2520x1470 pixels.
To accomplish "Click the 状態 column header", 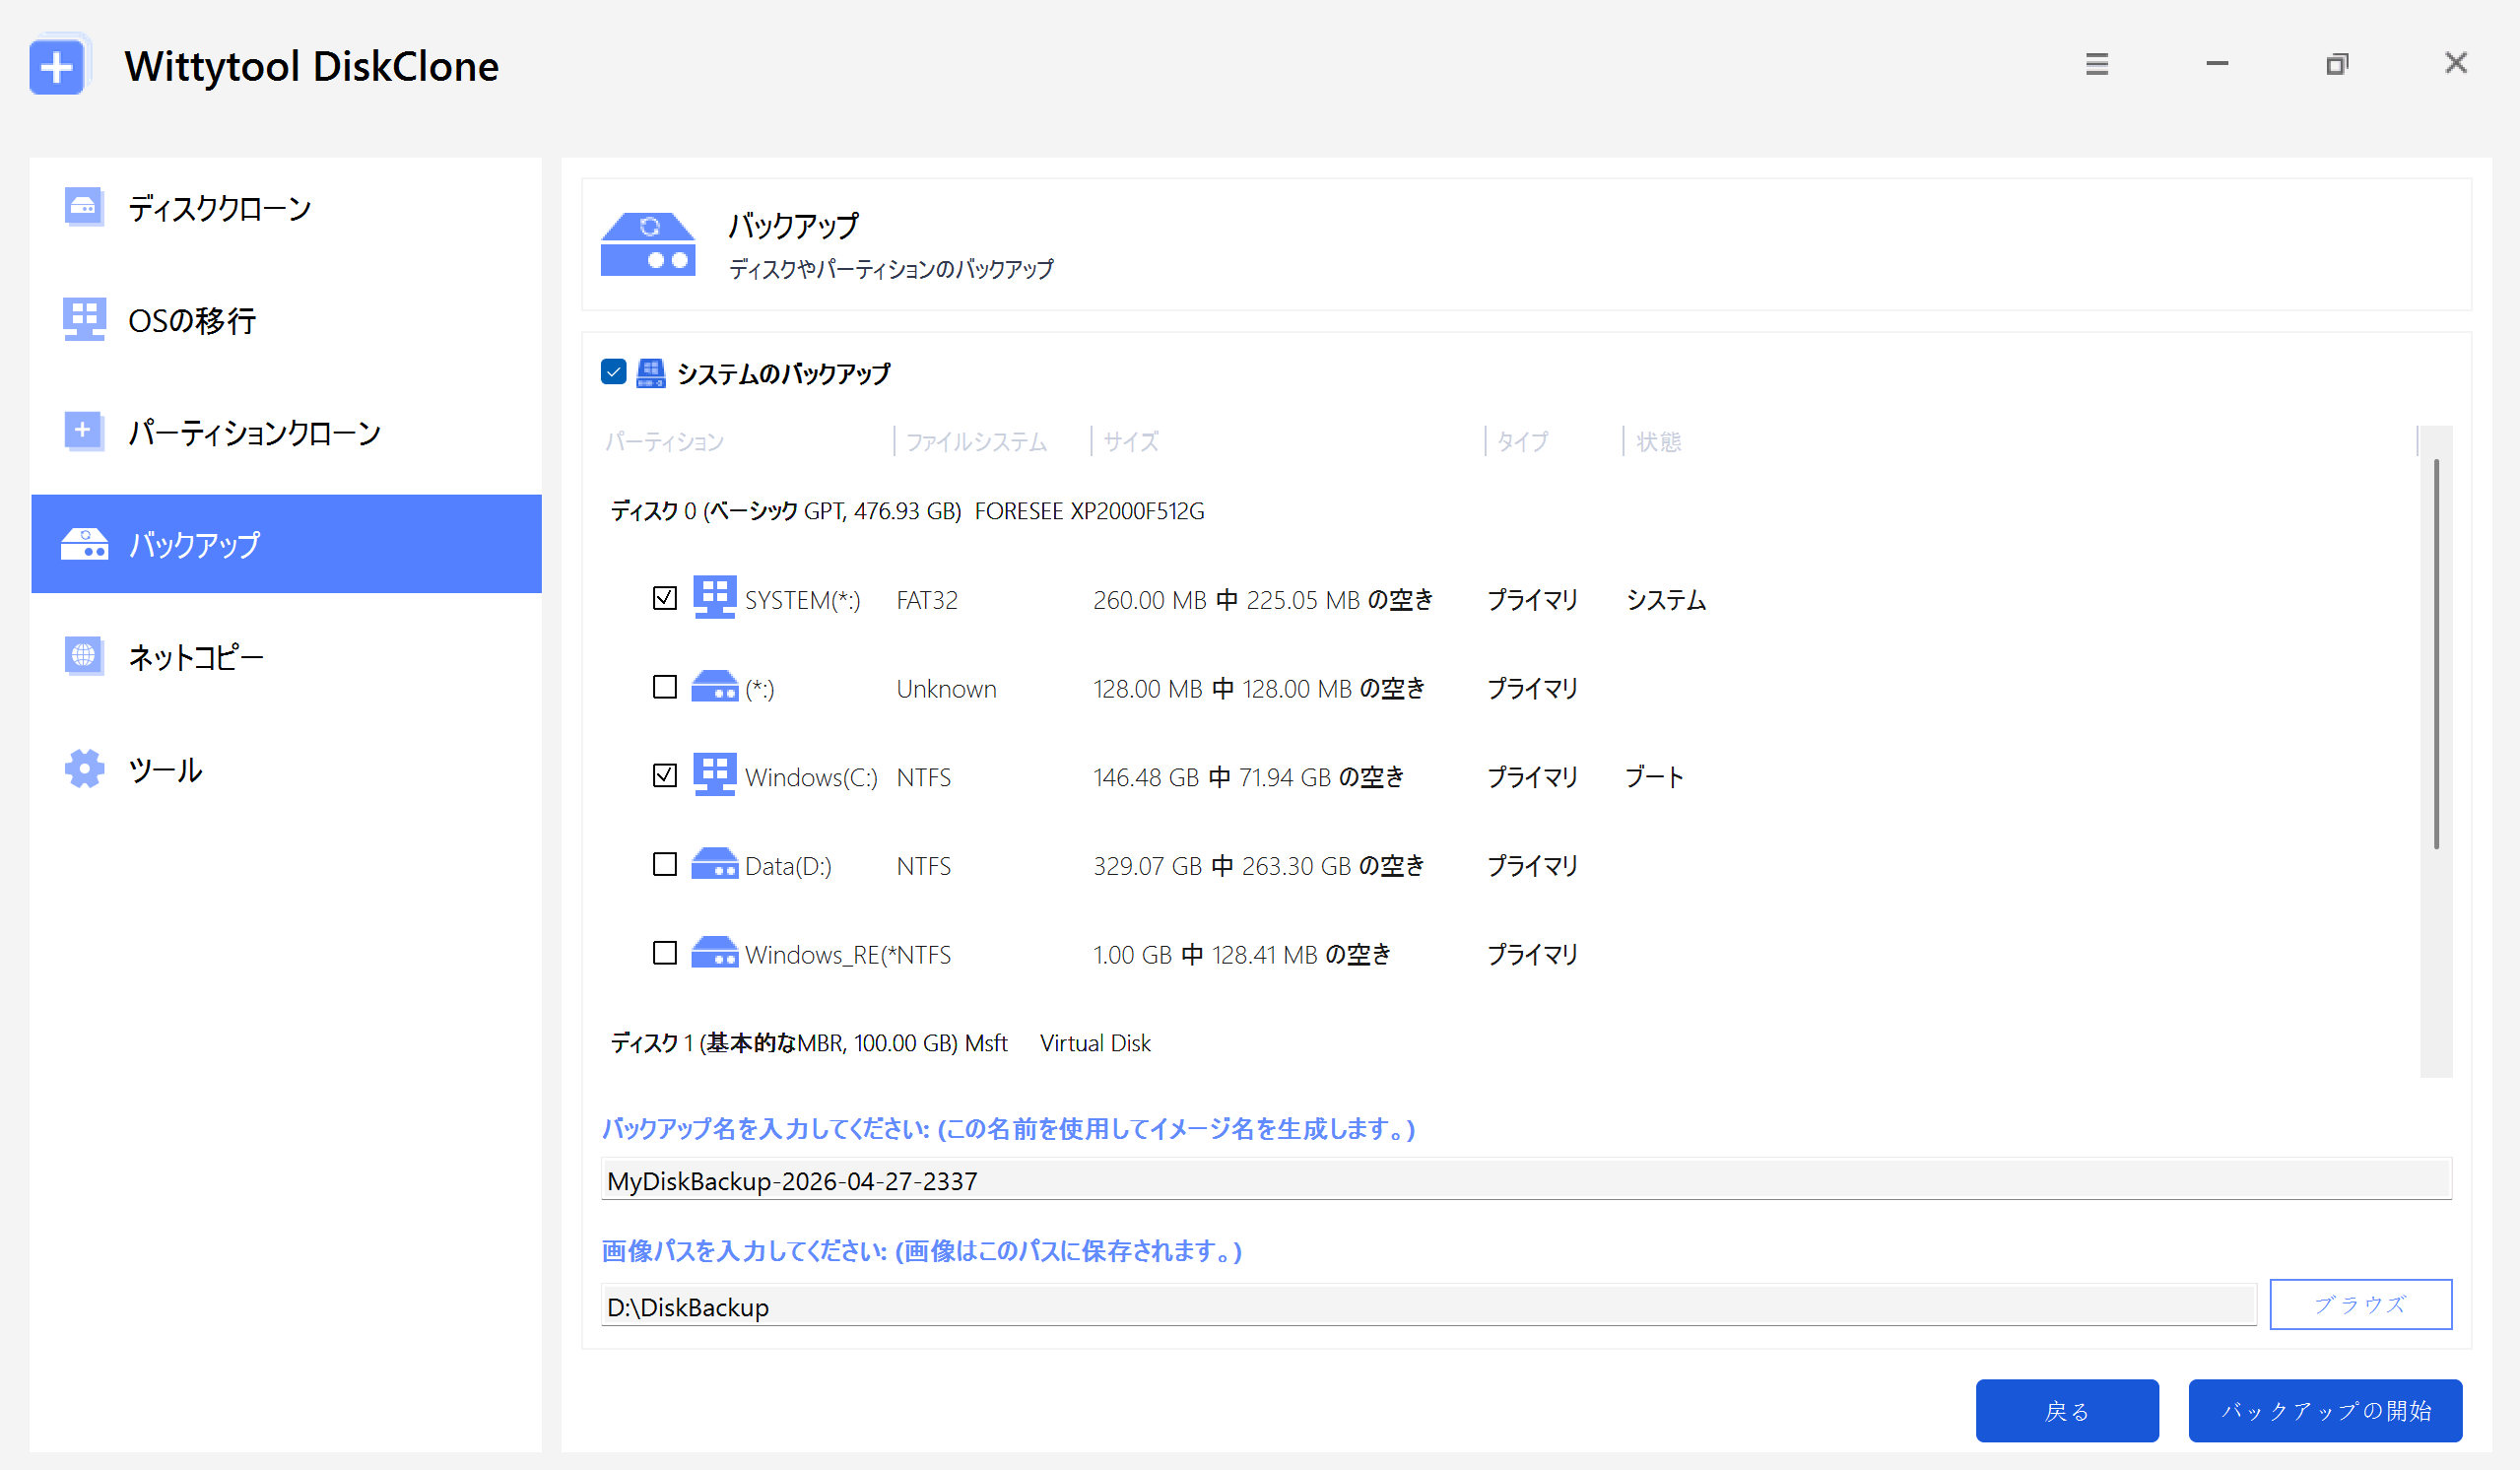I will [1658, 441].
